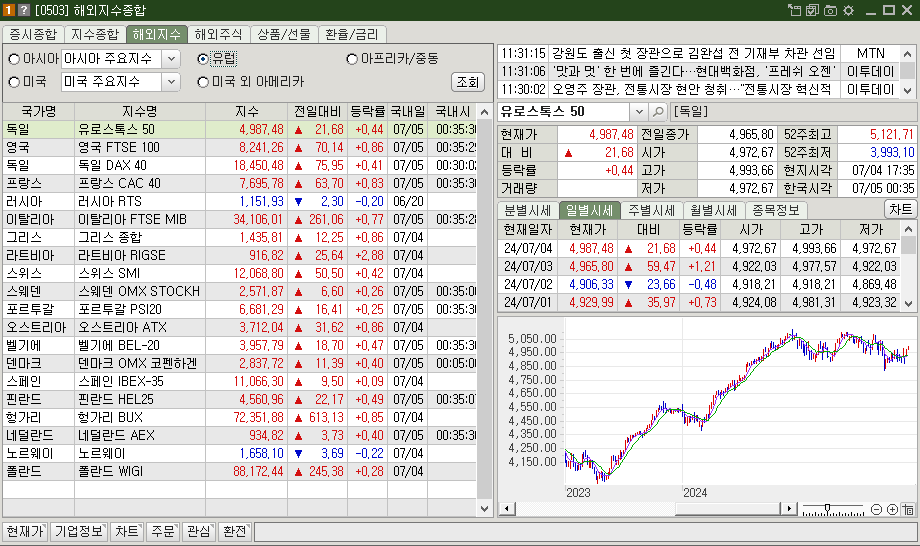The image size is (920, 546).
Task: Click the chart layout icon beside zoom buttons
Action: [x=908, y=510]
